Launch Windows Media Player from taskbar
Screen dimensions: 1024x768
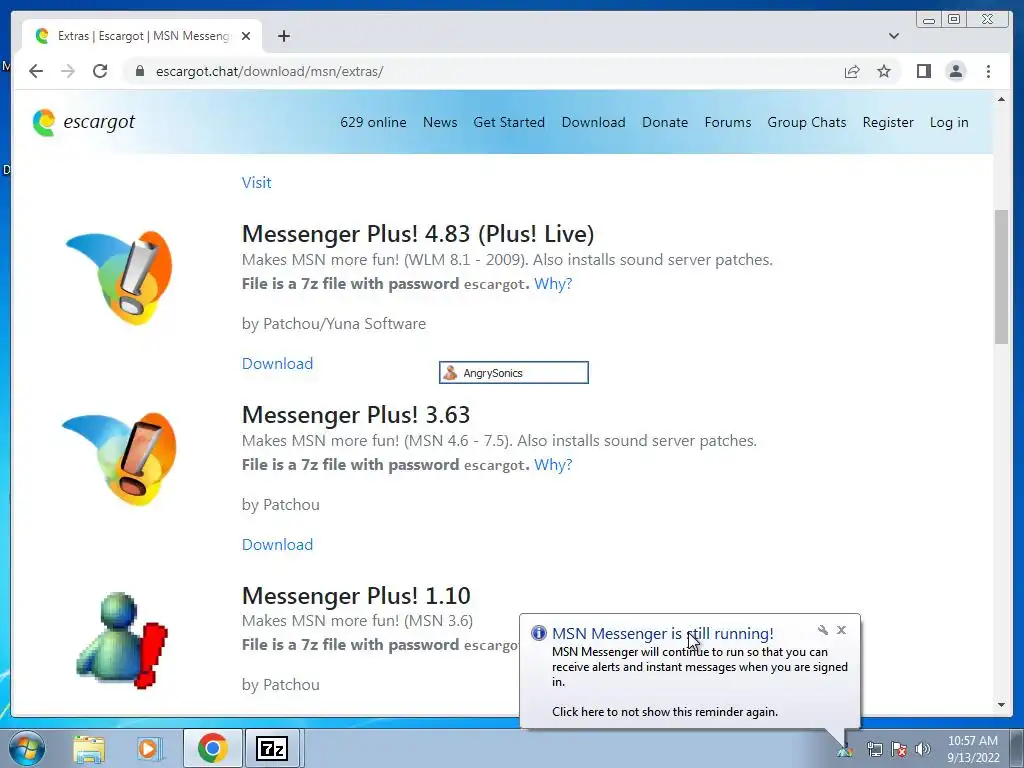150,748
